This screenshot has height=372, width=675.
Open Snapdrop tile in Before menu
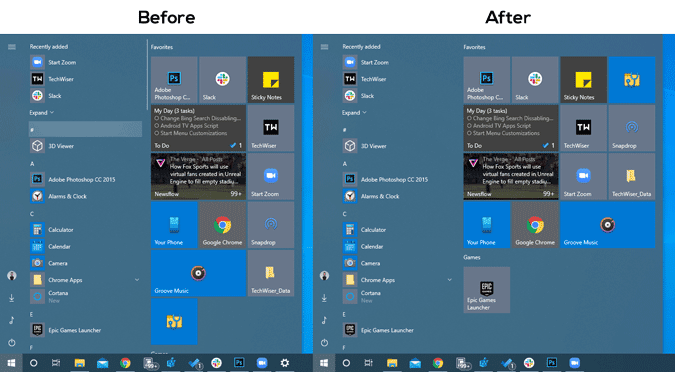tap(271, 225)
